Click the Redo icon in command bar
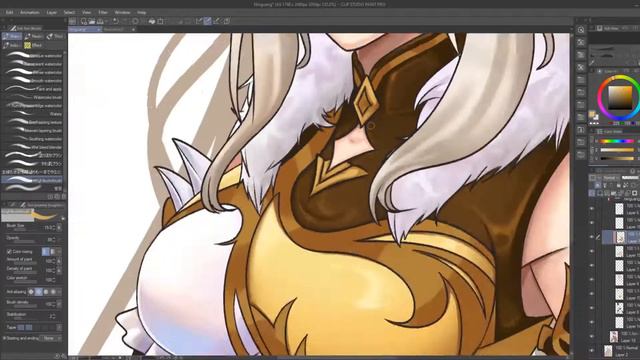Viewport: 640px width, 360px height. (124, 21)
